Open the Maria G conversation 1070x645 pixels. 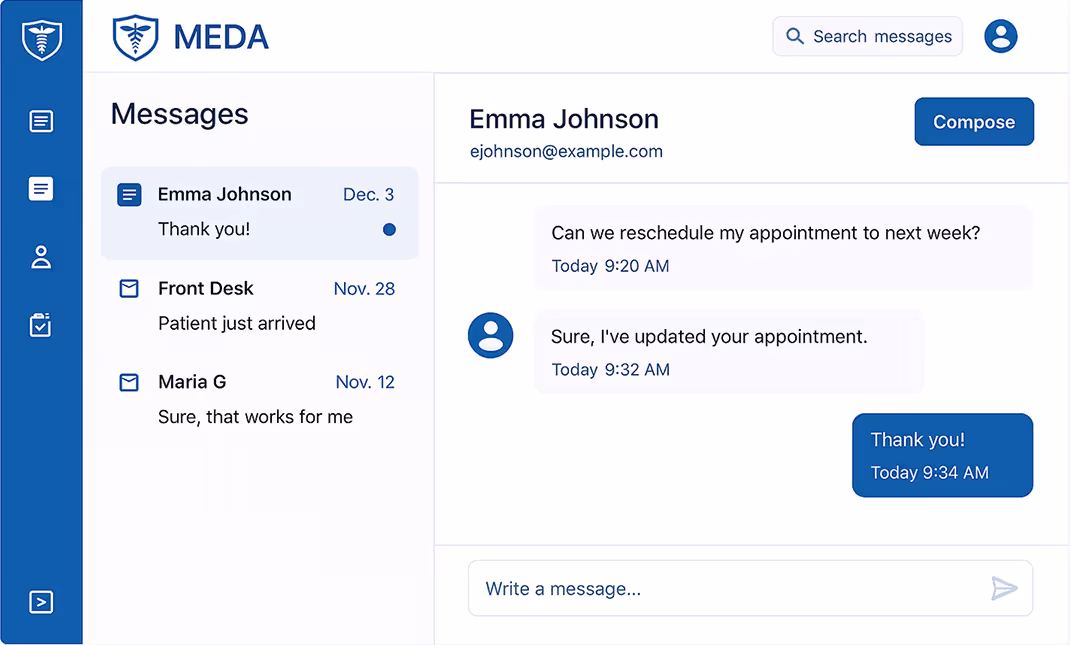click(x=259, y=399)
